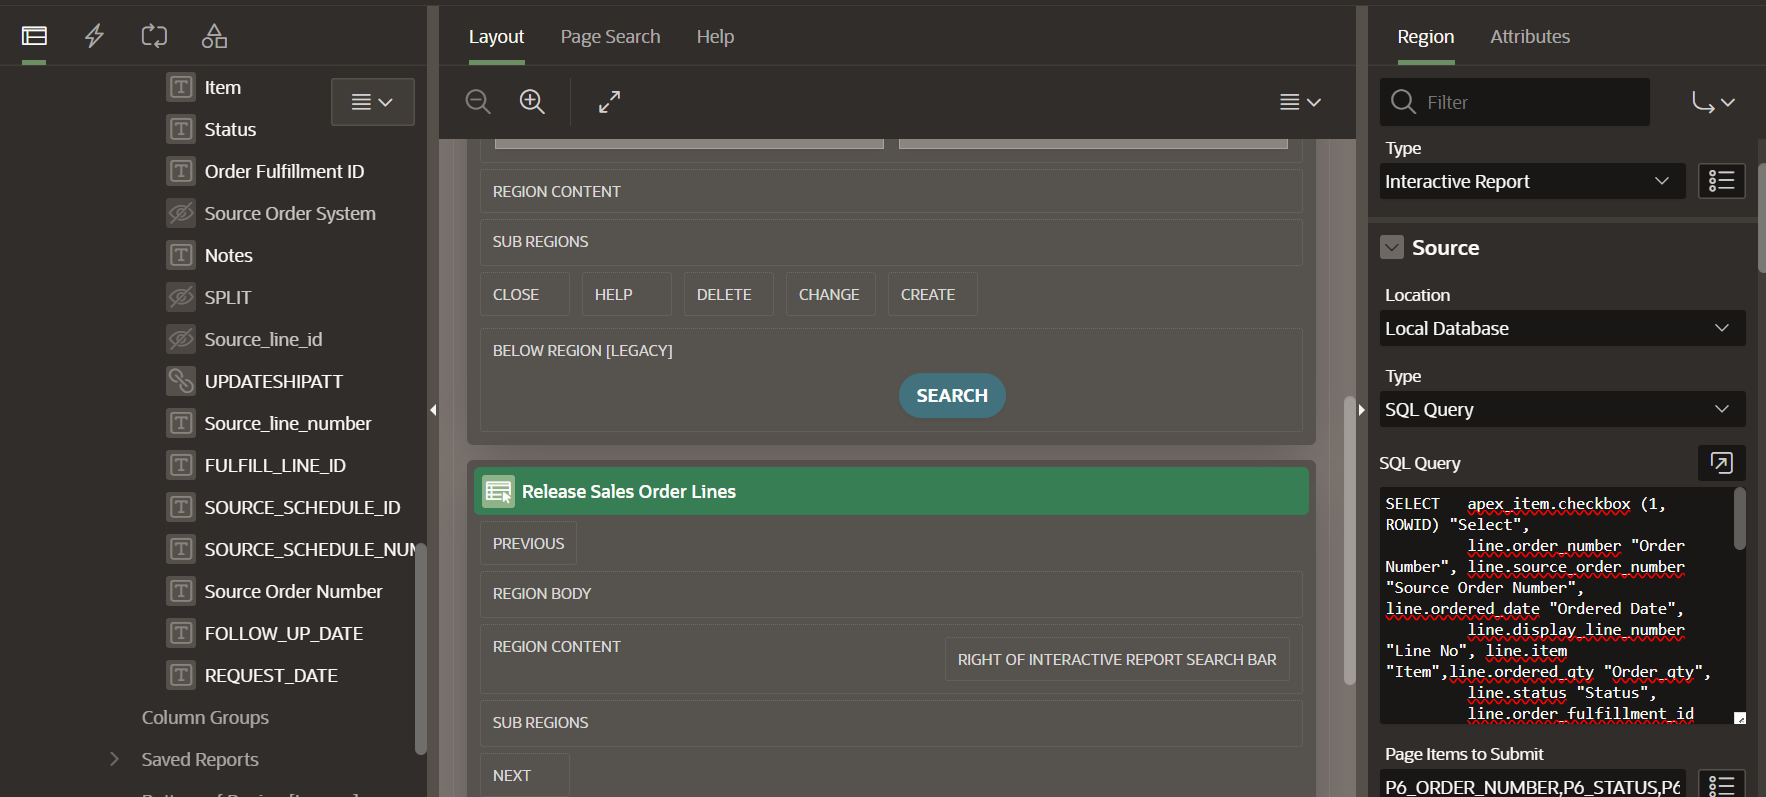The height and width of the screenshot is (797, 1766).
Task: Collapse the right property pane splitter
Action: tap(1361, 410)
